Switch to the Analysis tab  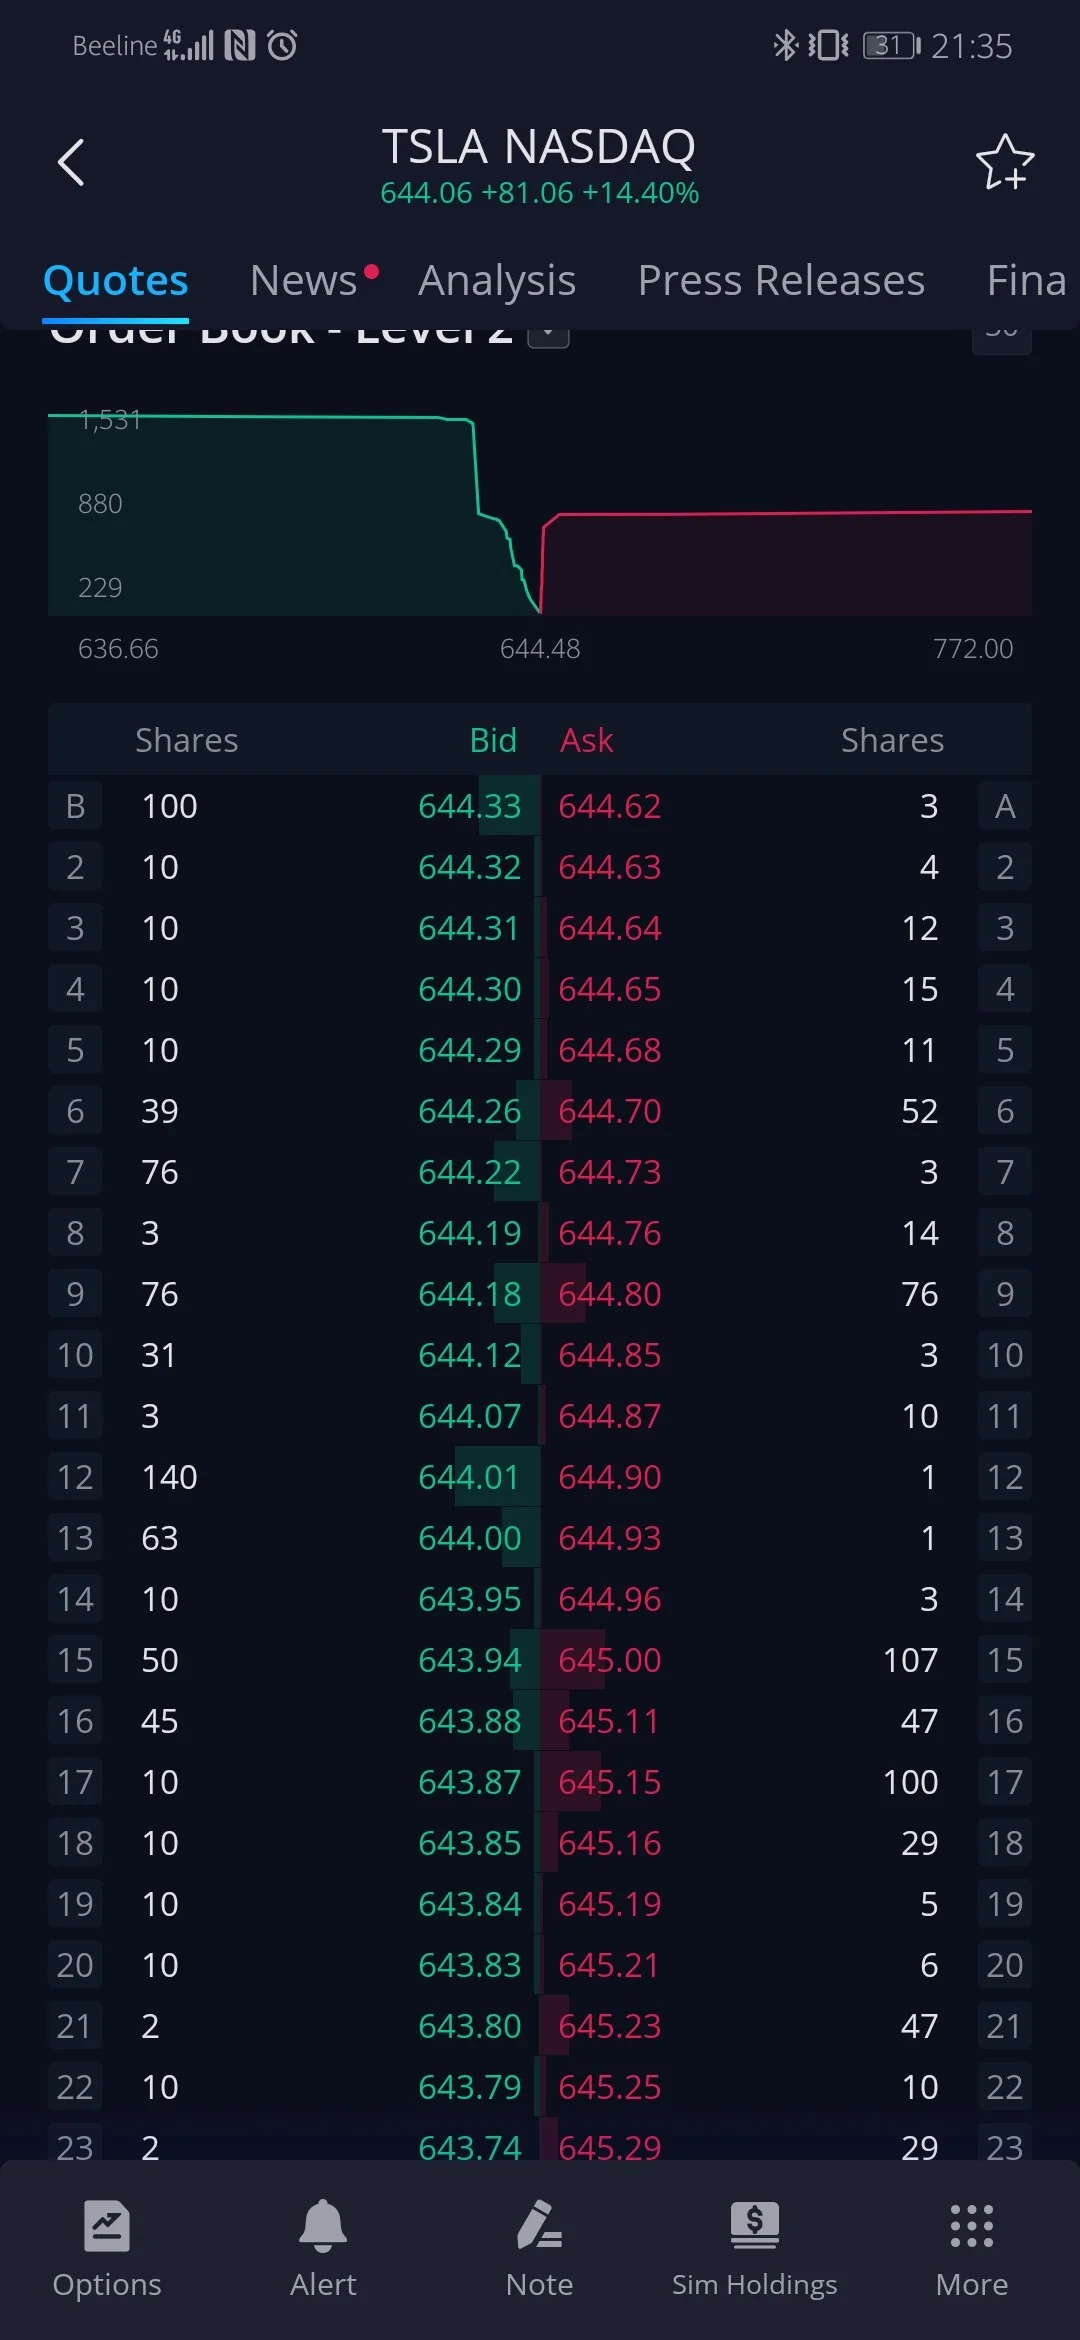(x=497, y=280)
